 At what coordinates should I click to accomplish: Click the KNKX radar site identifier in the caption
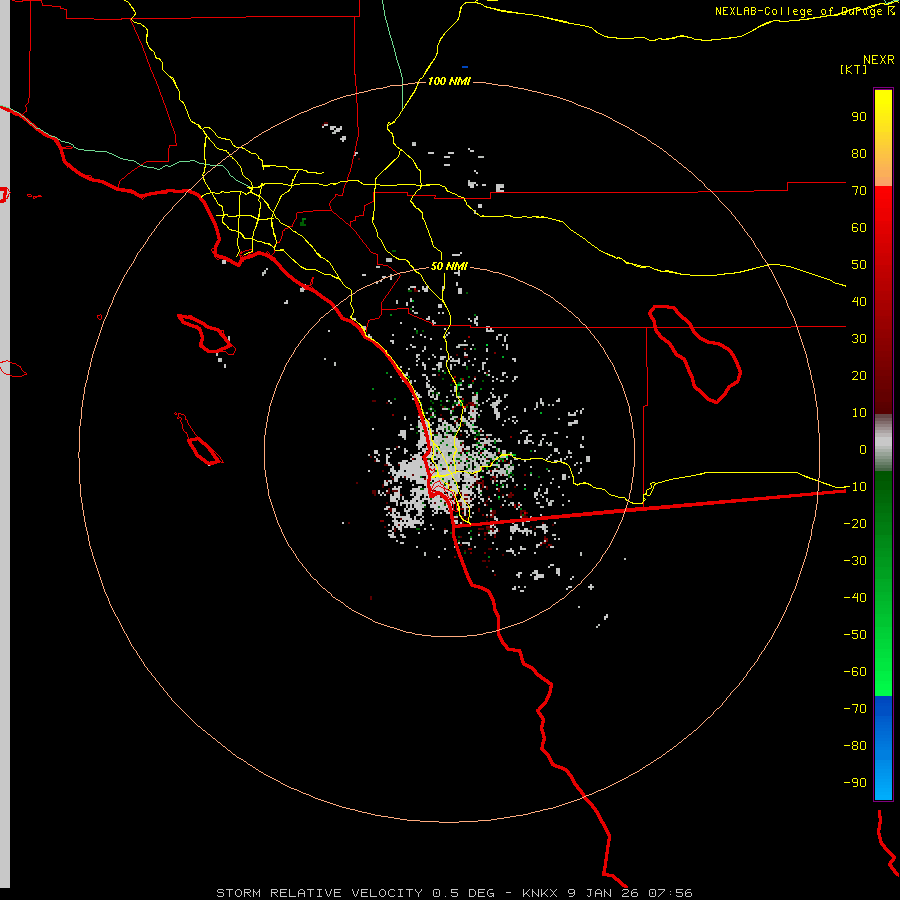click(x=541, y=893)
